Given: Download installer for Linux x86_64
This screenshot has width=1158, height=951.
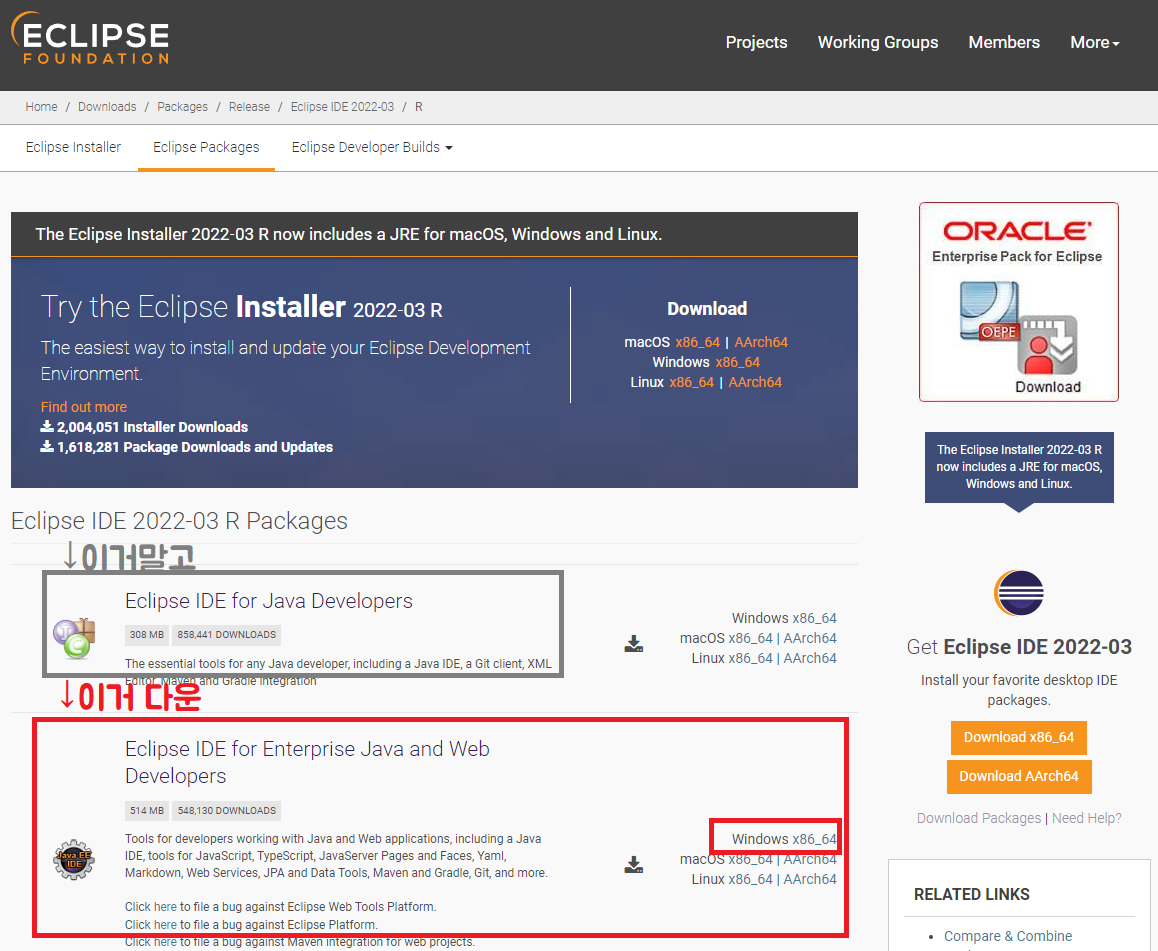Looking at the screenshot, I should tap(691, 382).
